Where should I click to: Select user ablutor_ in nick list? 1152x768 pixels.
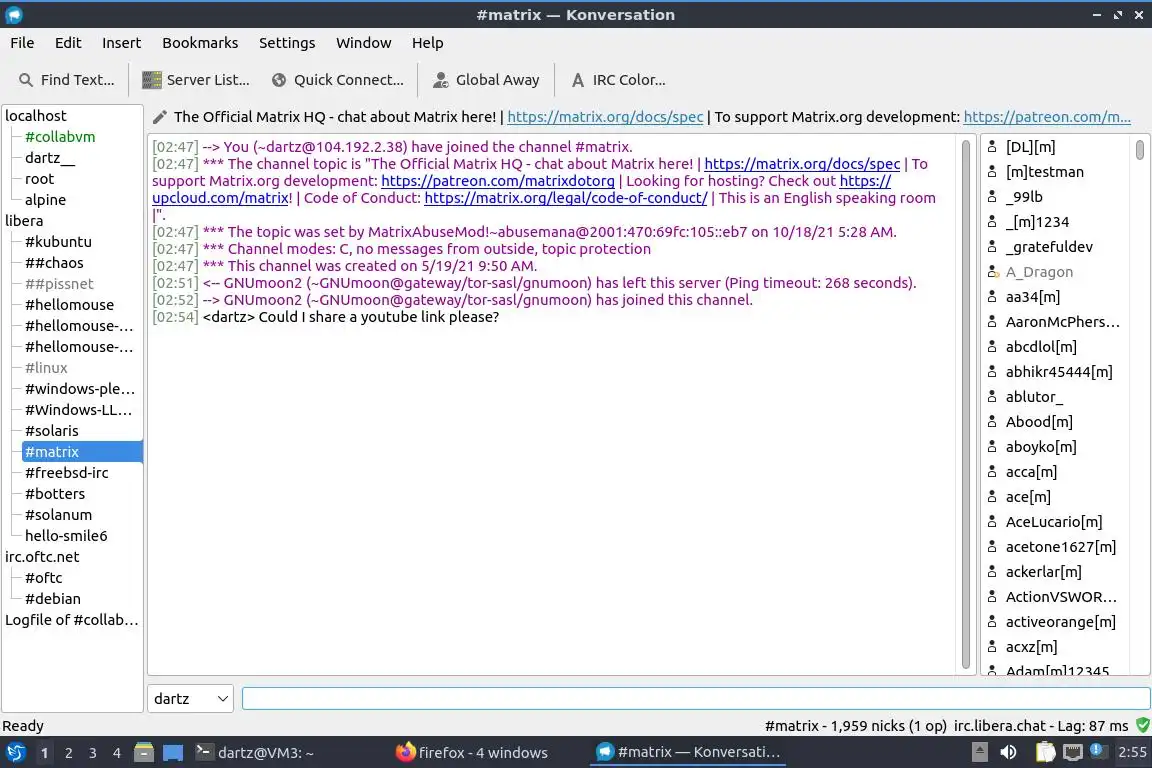click(x=1034, y=397)
